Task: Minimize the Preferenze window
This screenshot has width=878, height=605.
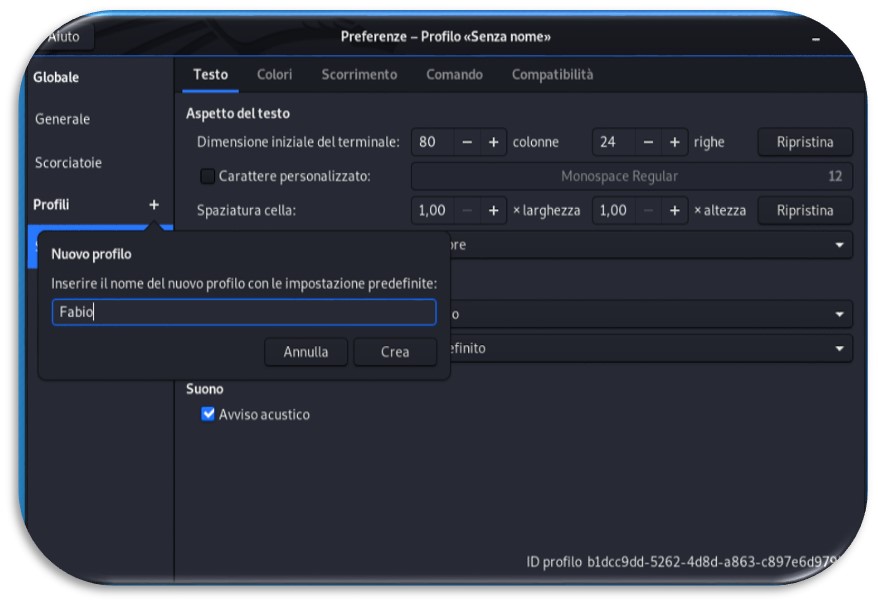Action: pyautogui.click(x=816, y=39)
